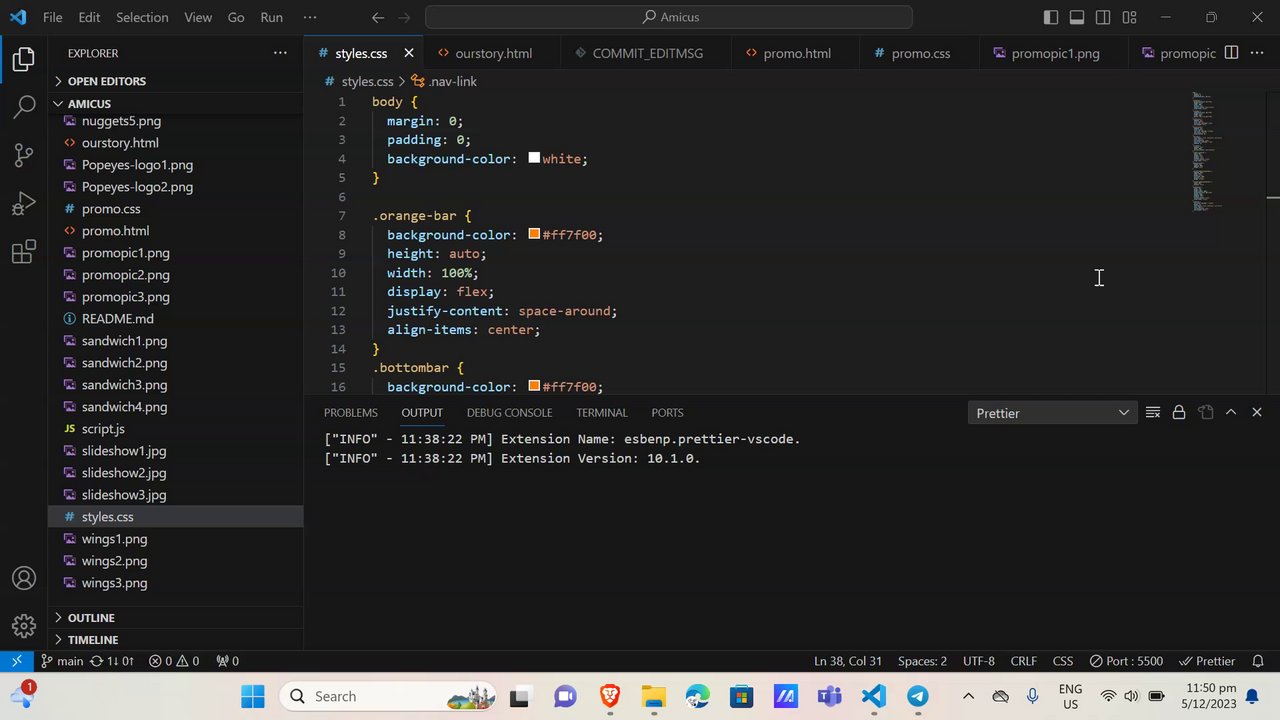Open Telegram from the taskbar
Viewport: 1280px width, 720px height.
tap(918, 696)
